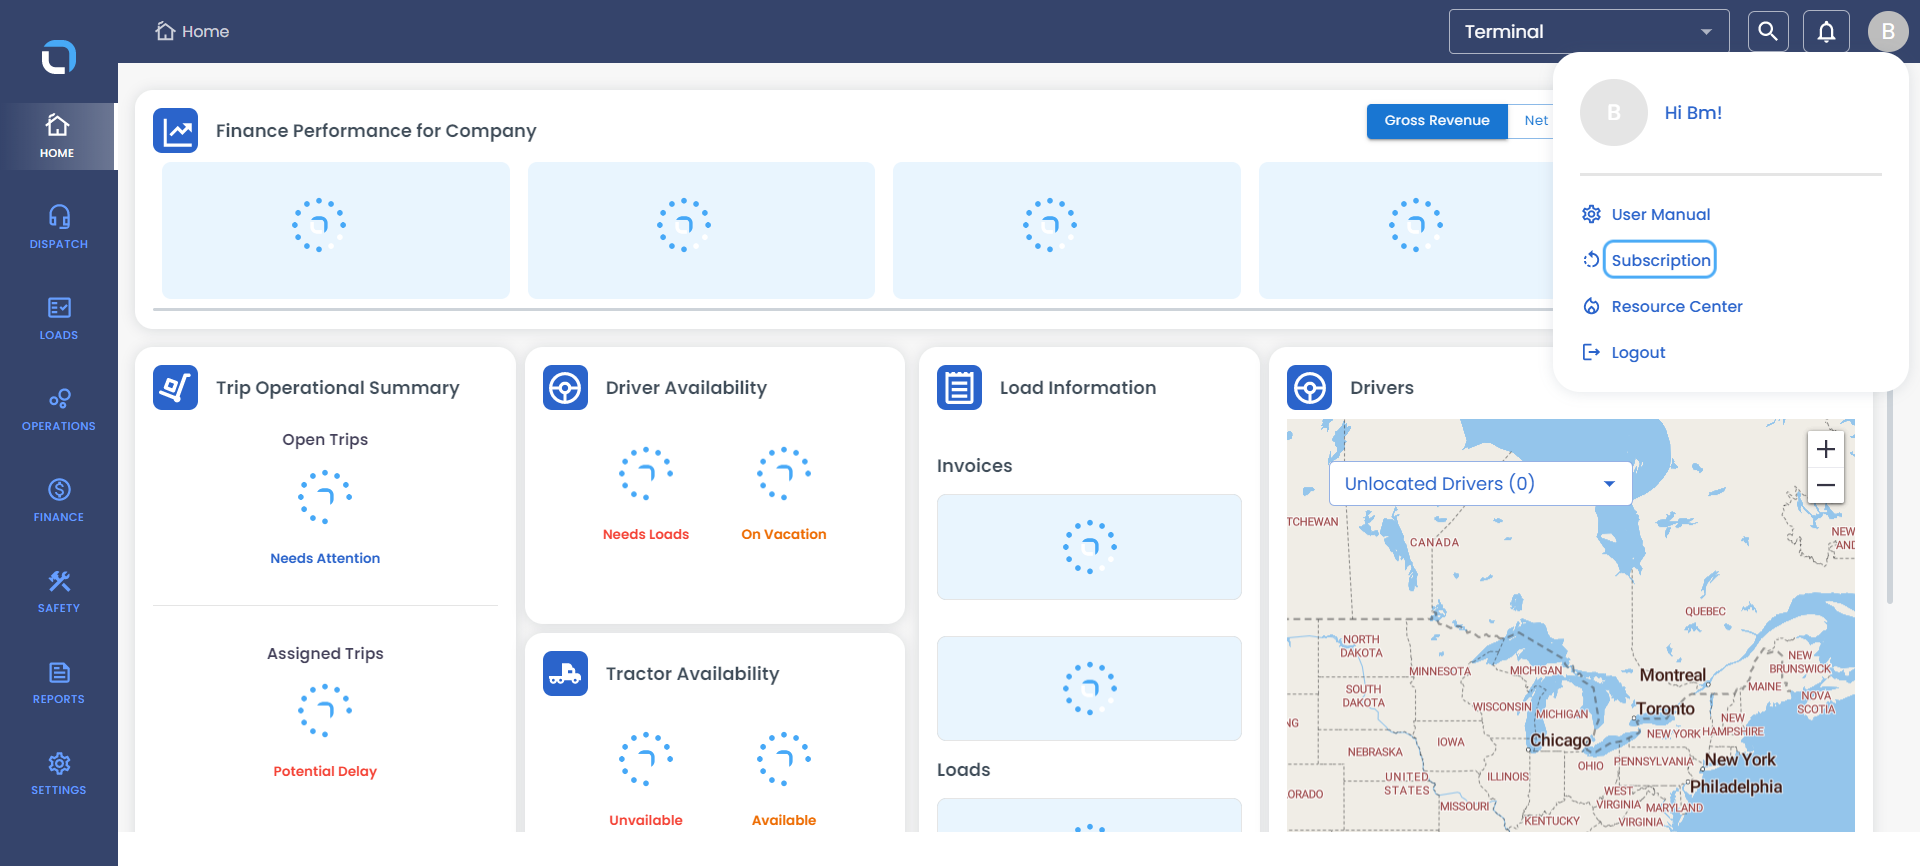Click the Available tractors link
This screenshot has width=1920, height=866.
pyautogui.click(x=784, y=820)
